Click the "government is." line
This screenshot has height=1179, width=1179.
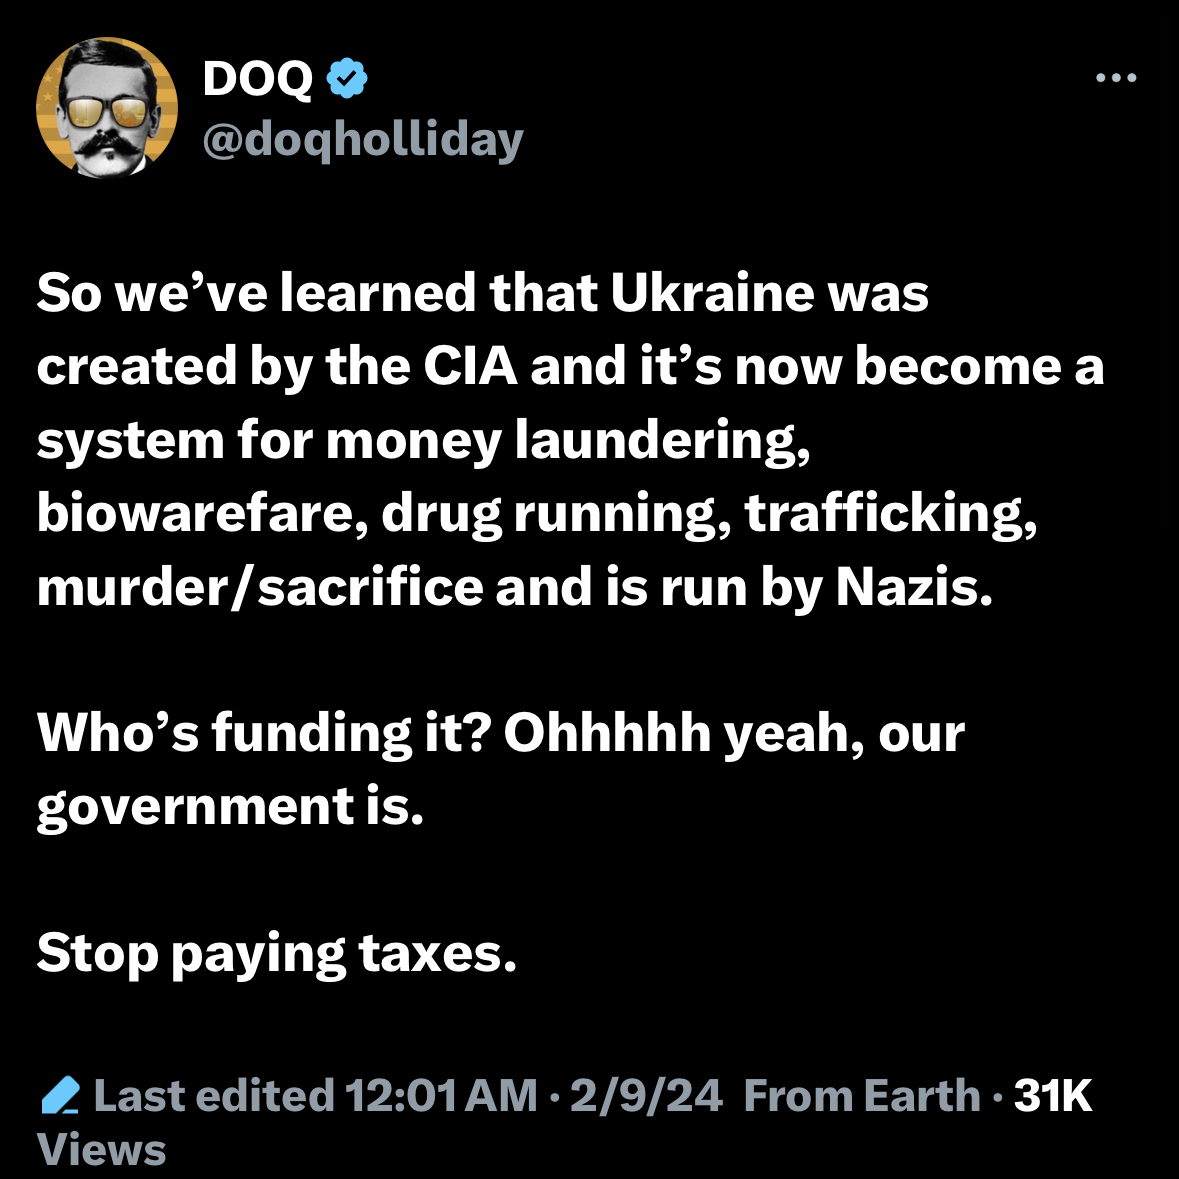pos(231,806)
